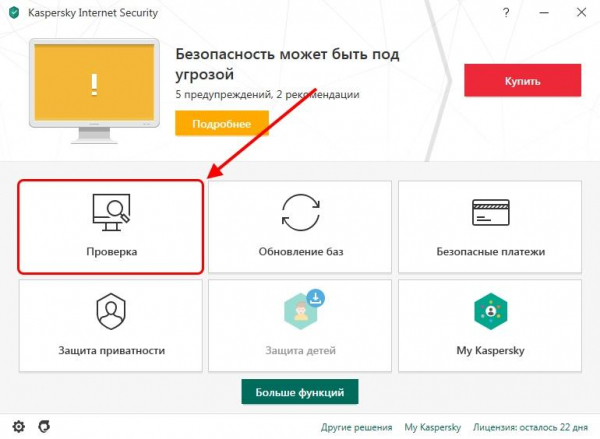Click the Защита детей label
Image resolution: width=600 pixels, height=439 pixels.
coord(301,351)
